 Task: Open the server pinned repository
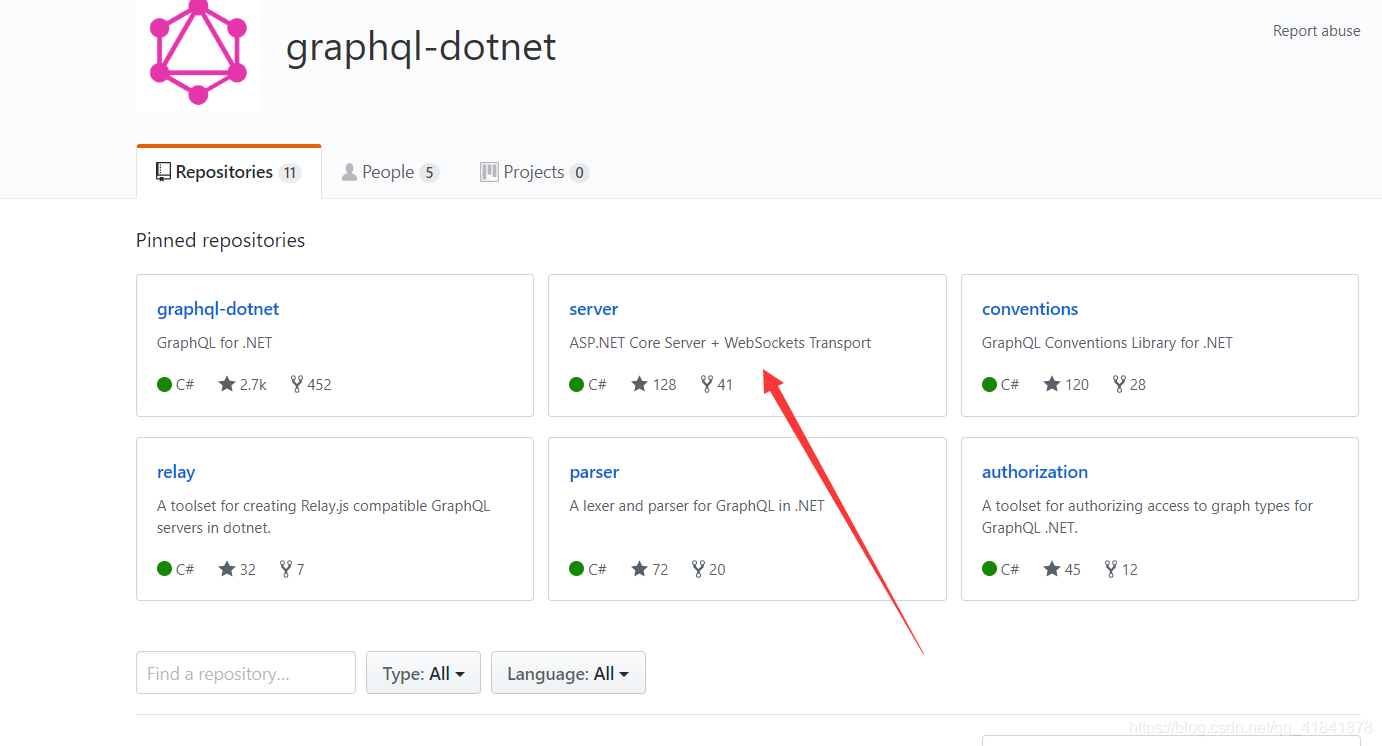[594, 309]
